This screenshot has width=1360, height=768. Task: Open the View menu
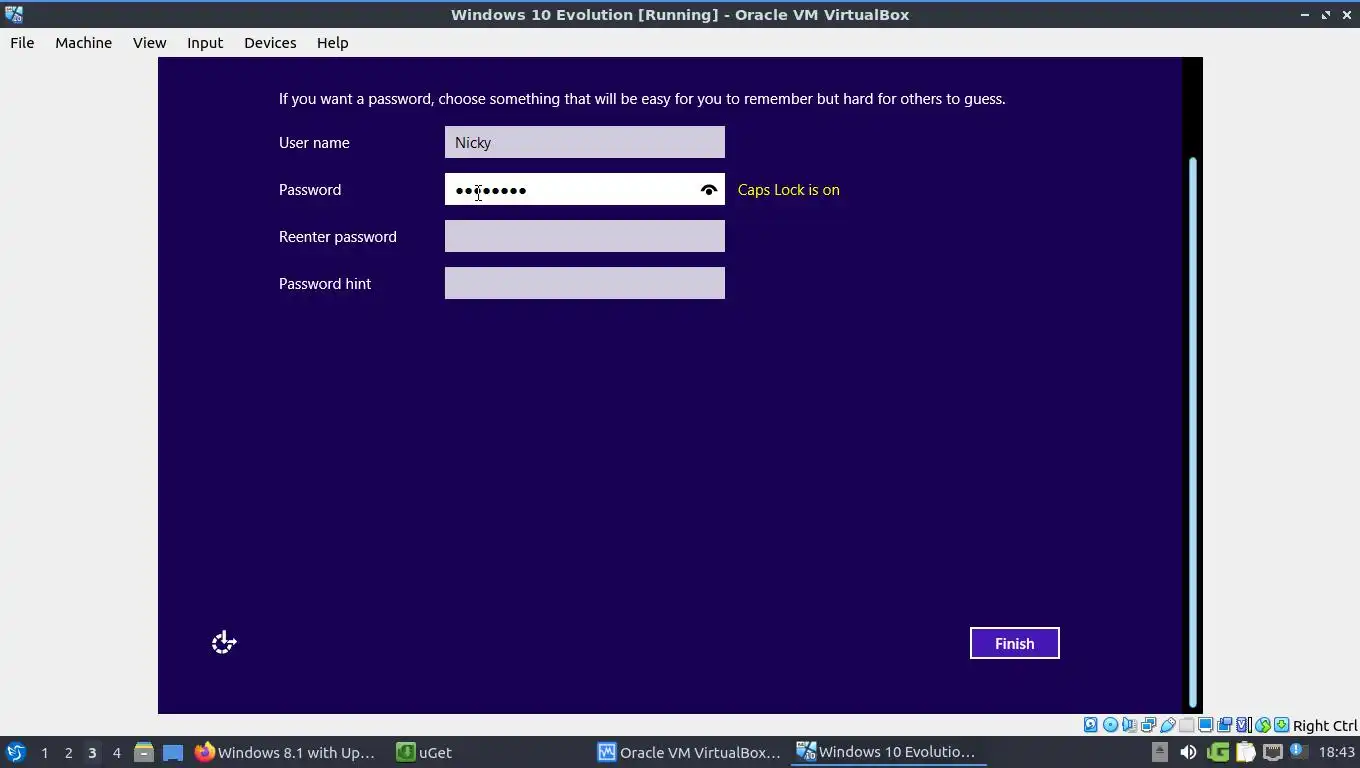(149, 43)
